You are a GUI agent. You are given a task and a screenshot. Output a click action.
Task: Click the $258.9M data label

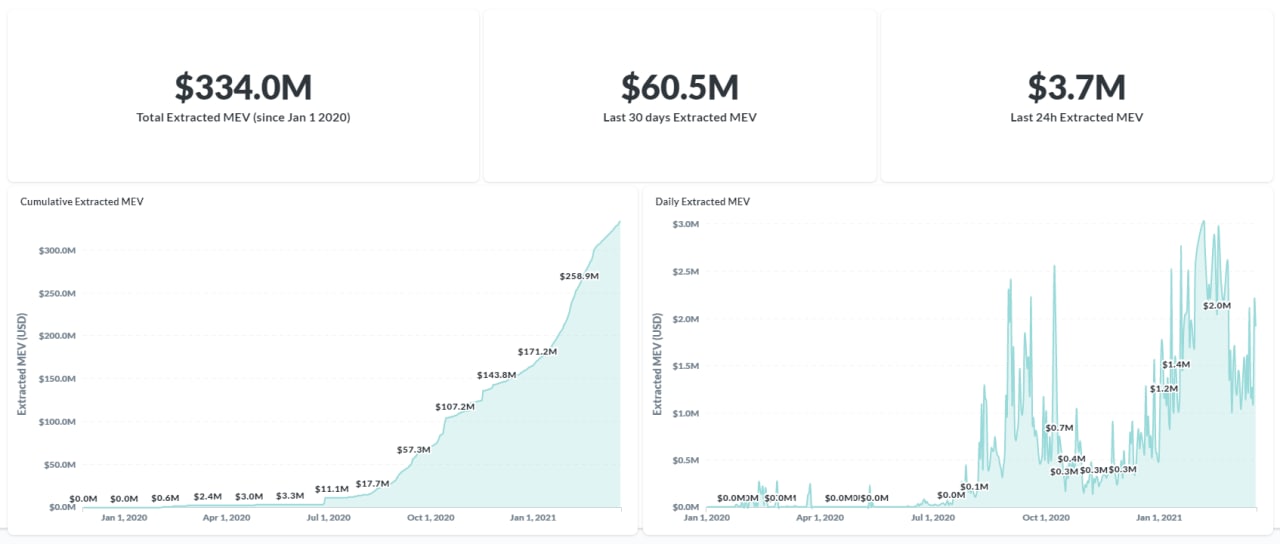pyautogui.click(x=579, y=275)
